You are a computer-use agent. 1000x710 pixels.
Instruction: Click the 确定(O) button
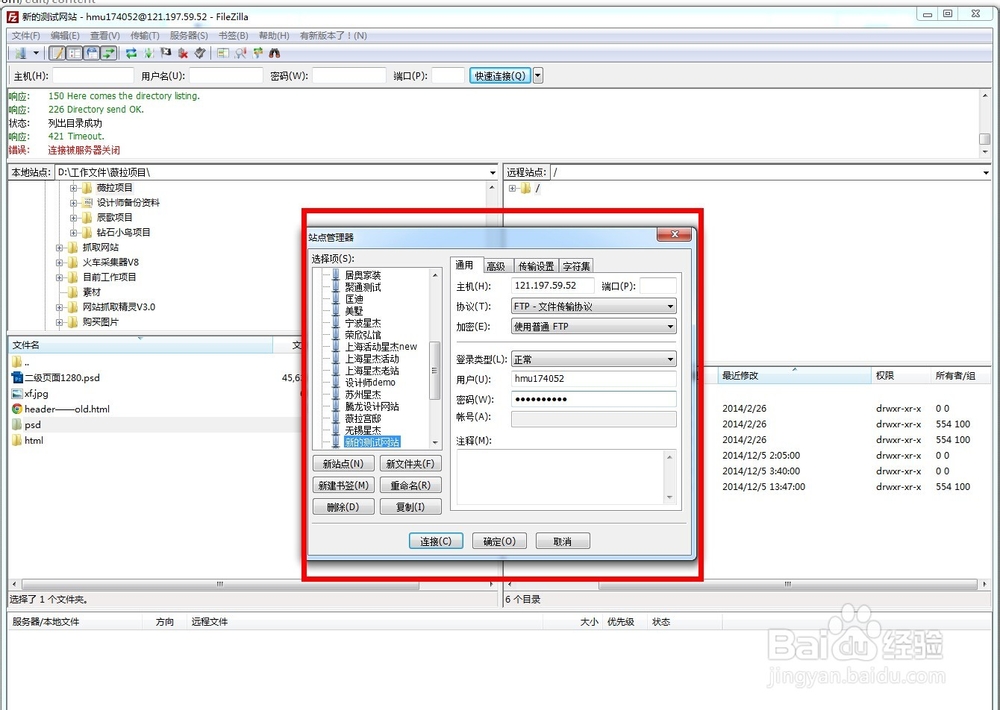499,541
